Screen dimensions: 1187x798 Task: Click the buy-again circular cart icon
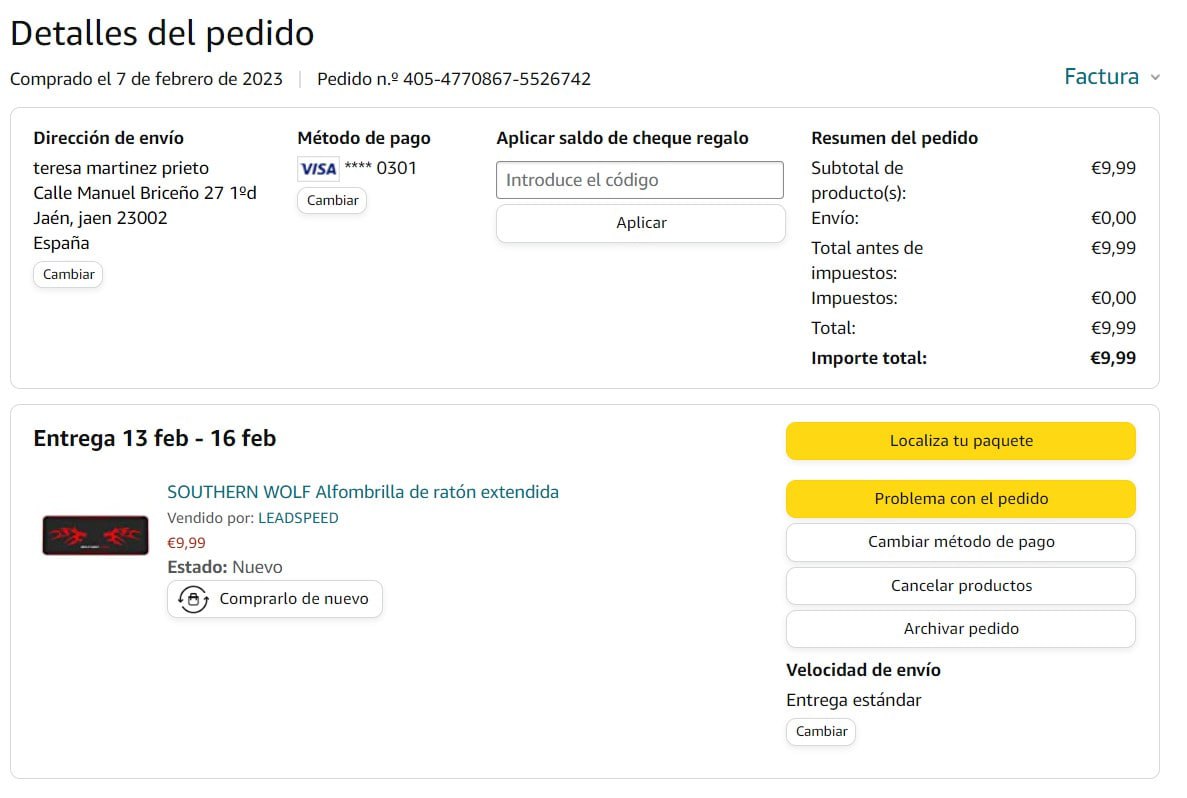click(192, 599)
